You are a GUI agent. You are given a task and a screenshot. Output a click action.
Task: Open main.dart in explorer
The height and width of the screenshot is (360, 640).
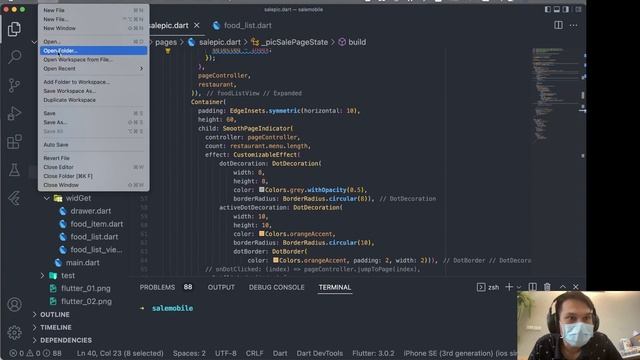(82, 263)
